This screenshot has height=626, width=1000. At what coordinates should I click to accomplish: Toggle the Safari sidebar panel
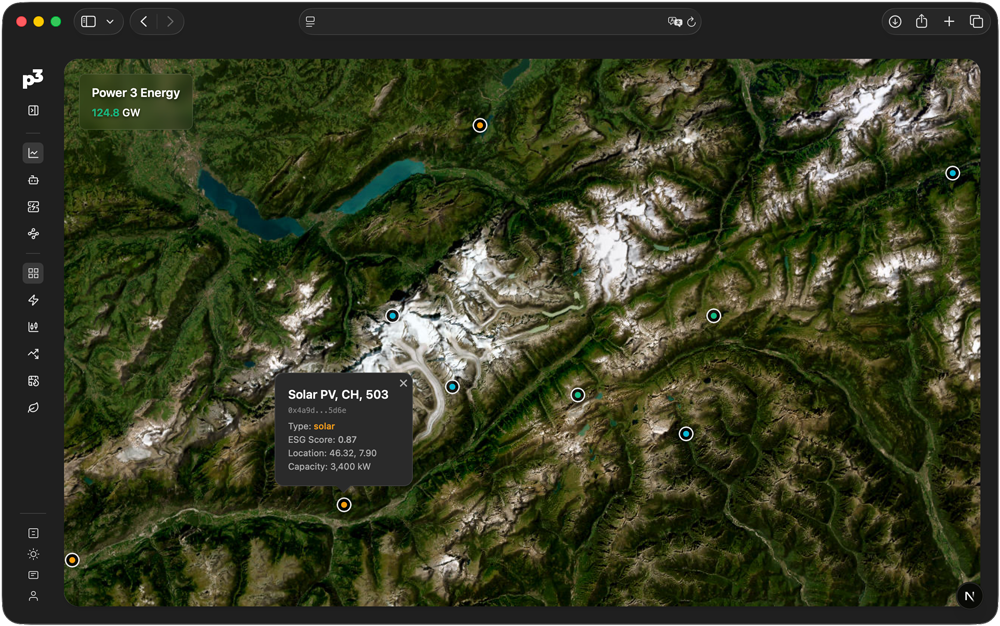pos(88,21)
